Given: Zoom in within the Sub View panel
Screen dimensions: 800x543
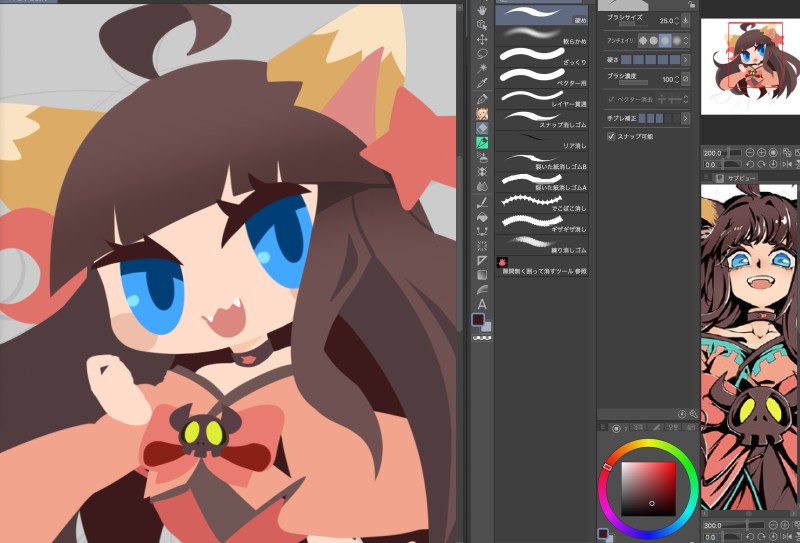Looking at the screenshot, I should pos(785,525).
